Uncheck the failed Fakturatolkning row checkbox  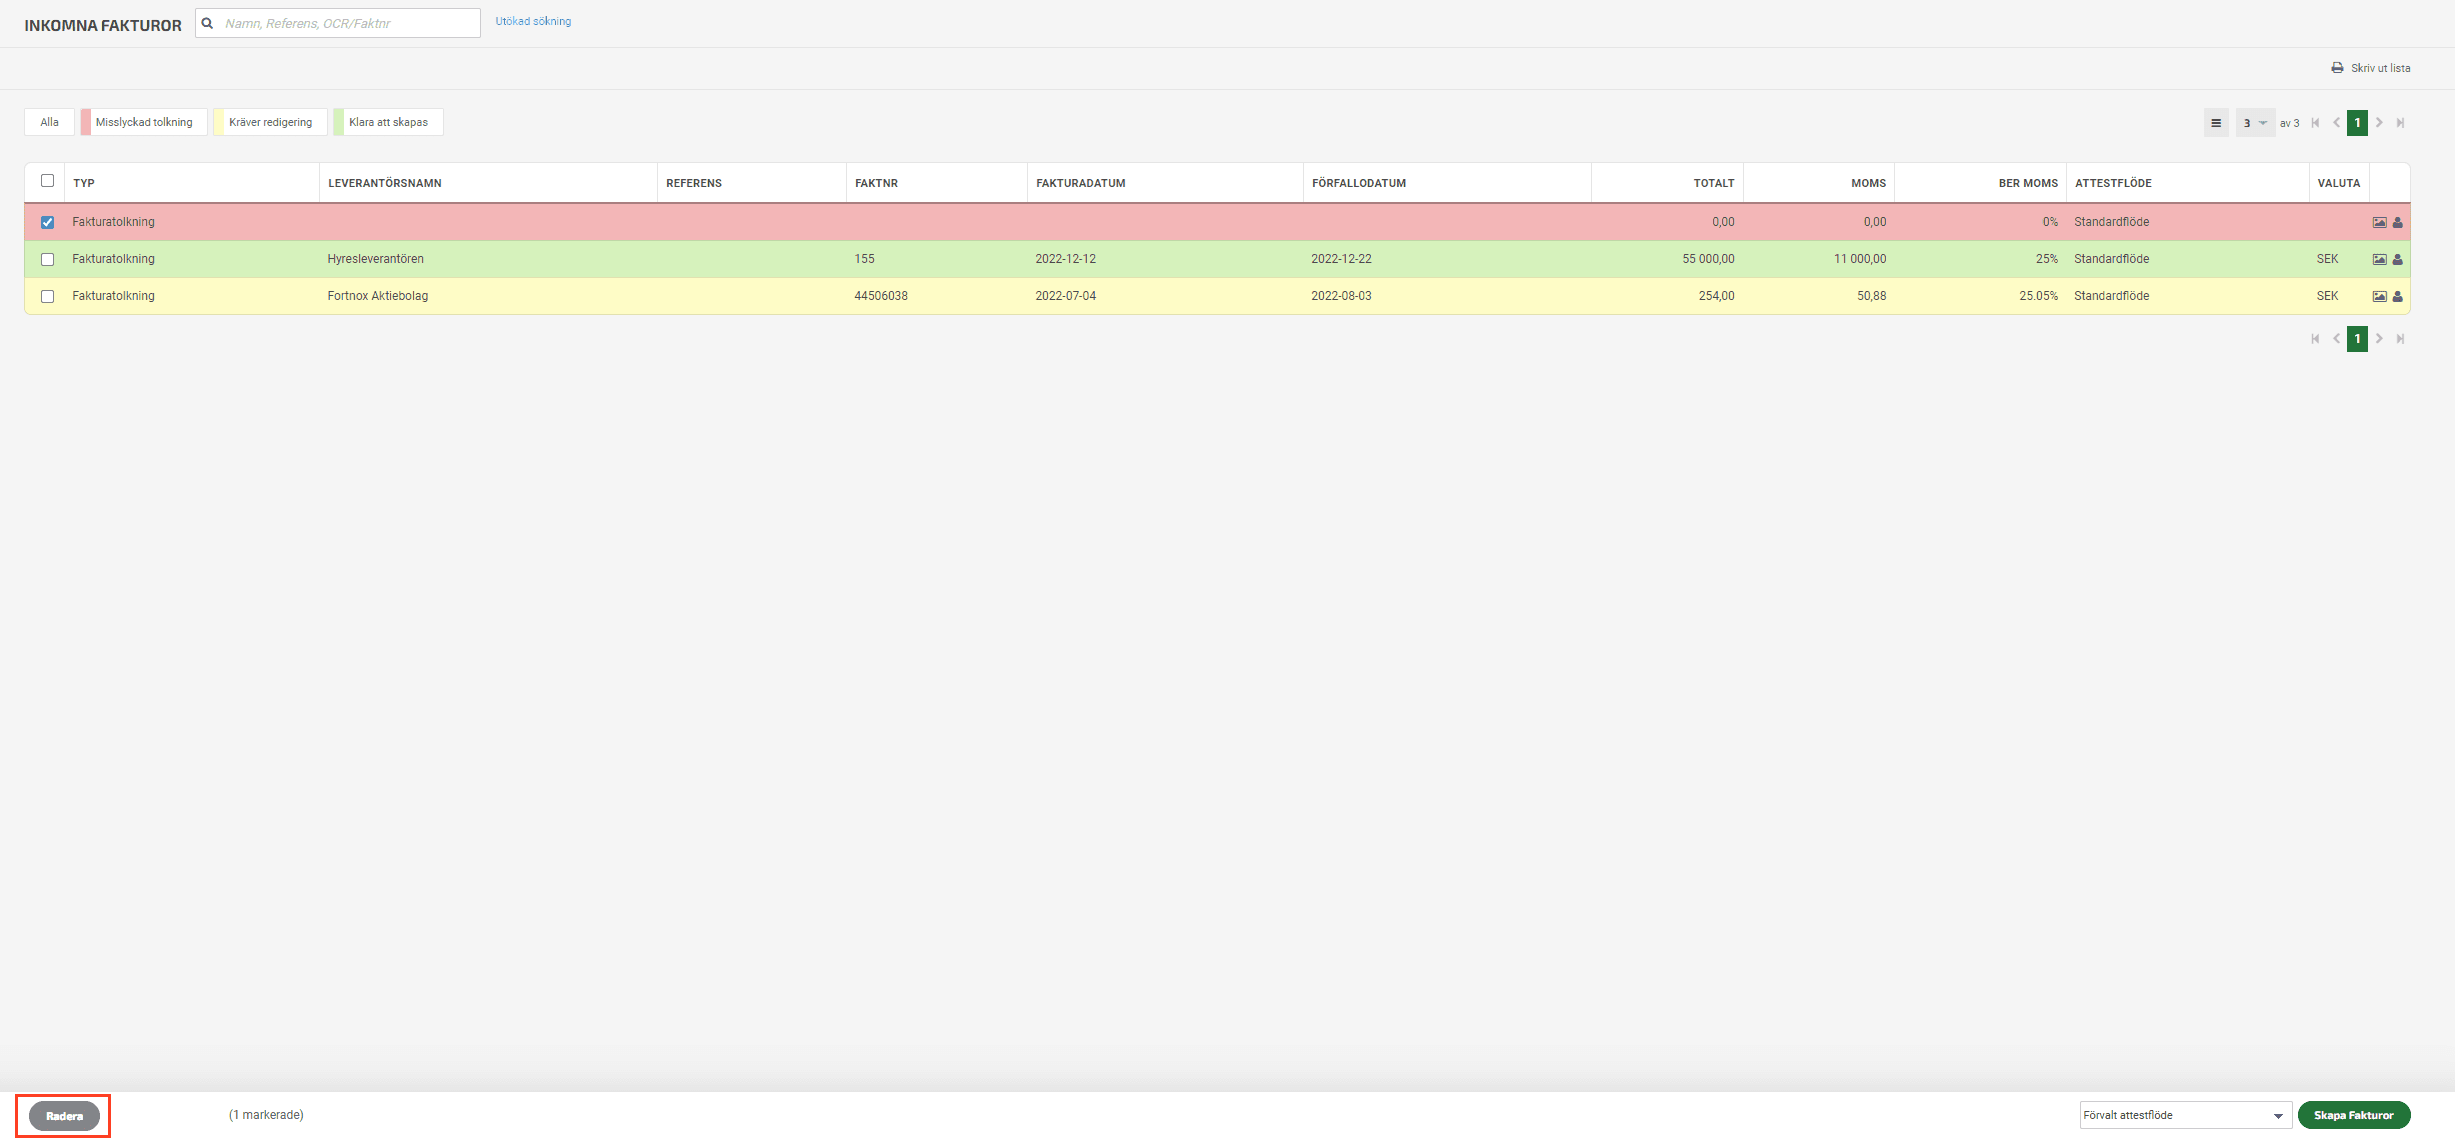tap(47, 222)
